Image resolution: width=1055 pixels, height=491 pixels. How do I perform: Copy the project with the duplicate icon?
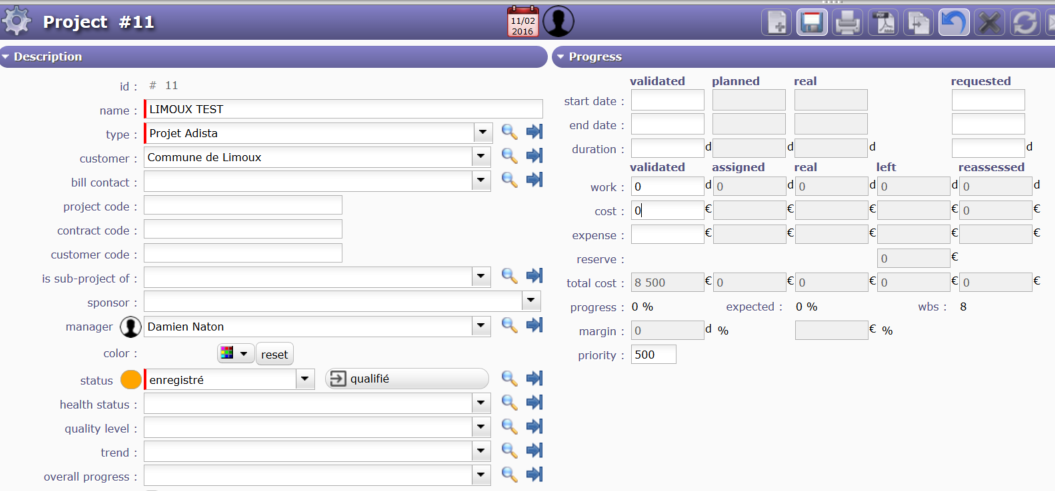click(918, 23)
